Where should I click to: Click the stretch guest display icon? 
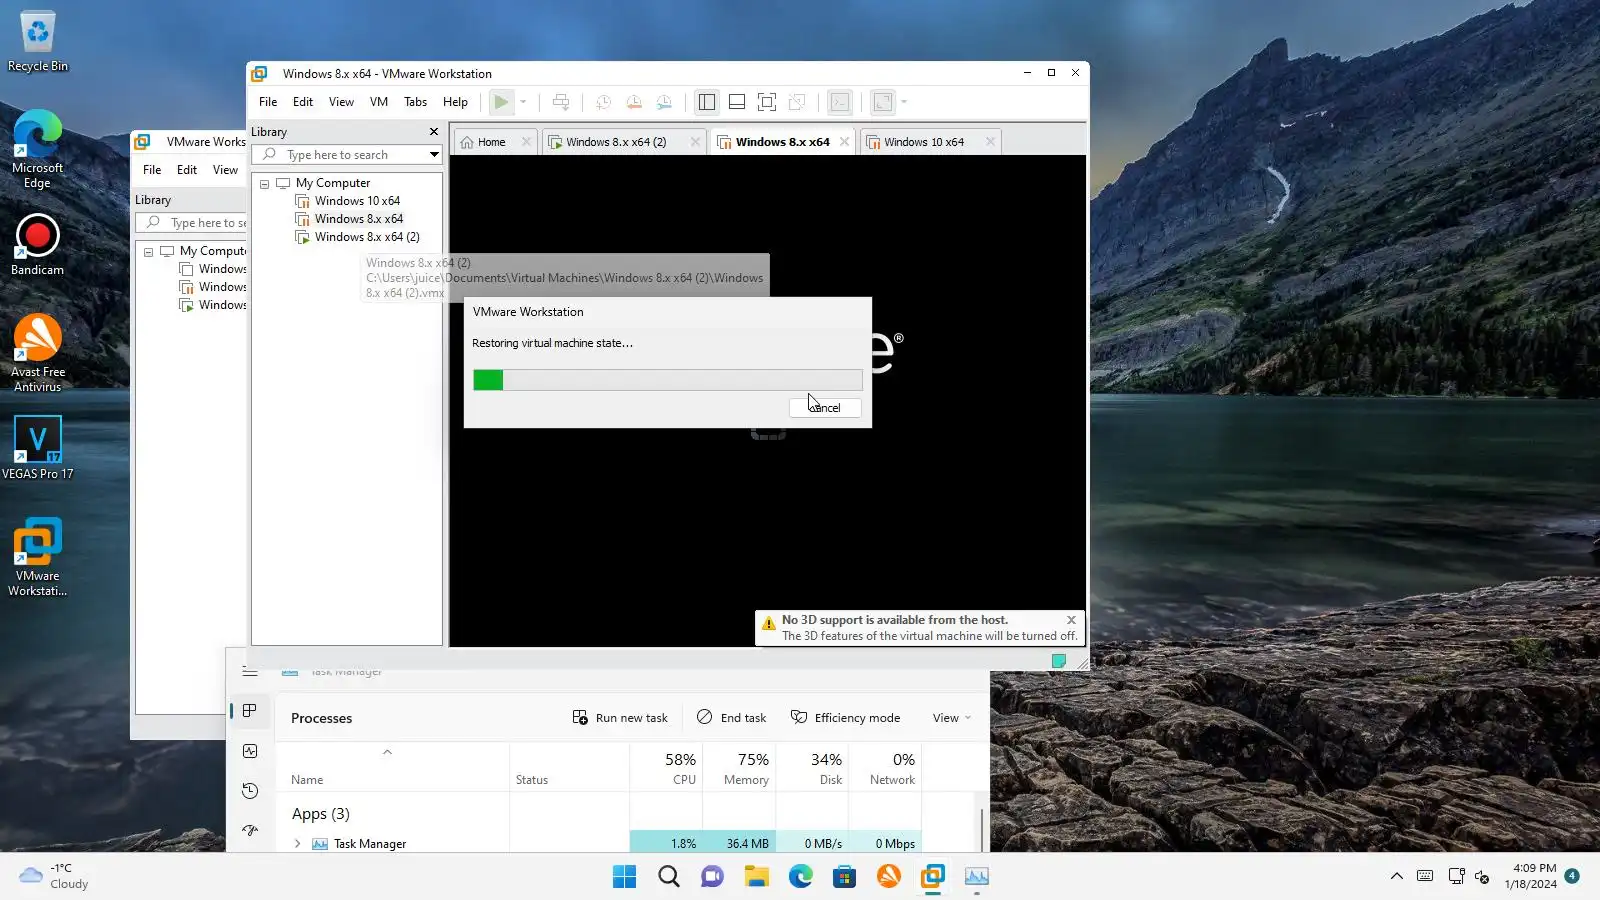click(x=882, y=102)
